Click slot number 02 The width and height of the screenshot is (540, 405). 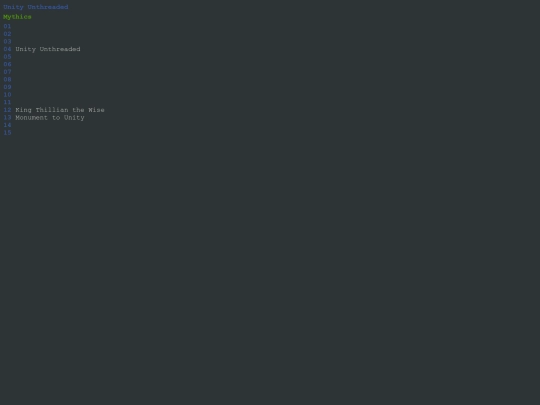(x=7, y=34)
